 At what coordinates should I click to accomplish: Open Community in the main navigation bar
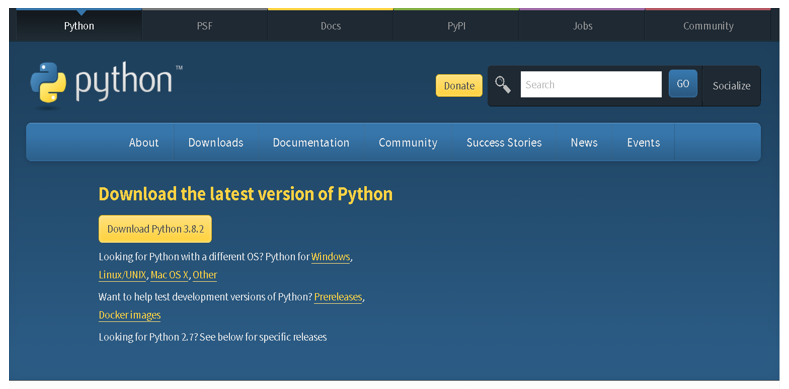(408, 142)
